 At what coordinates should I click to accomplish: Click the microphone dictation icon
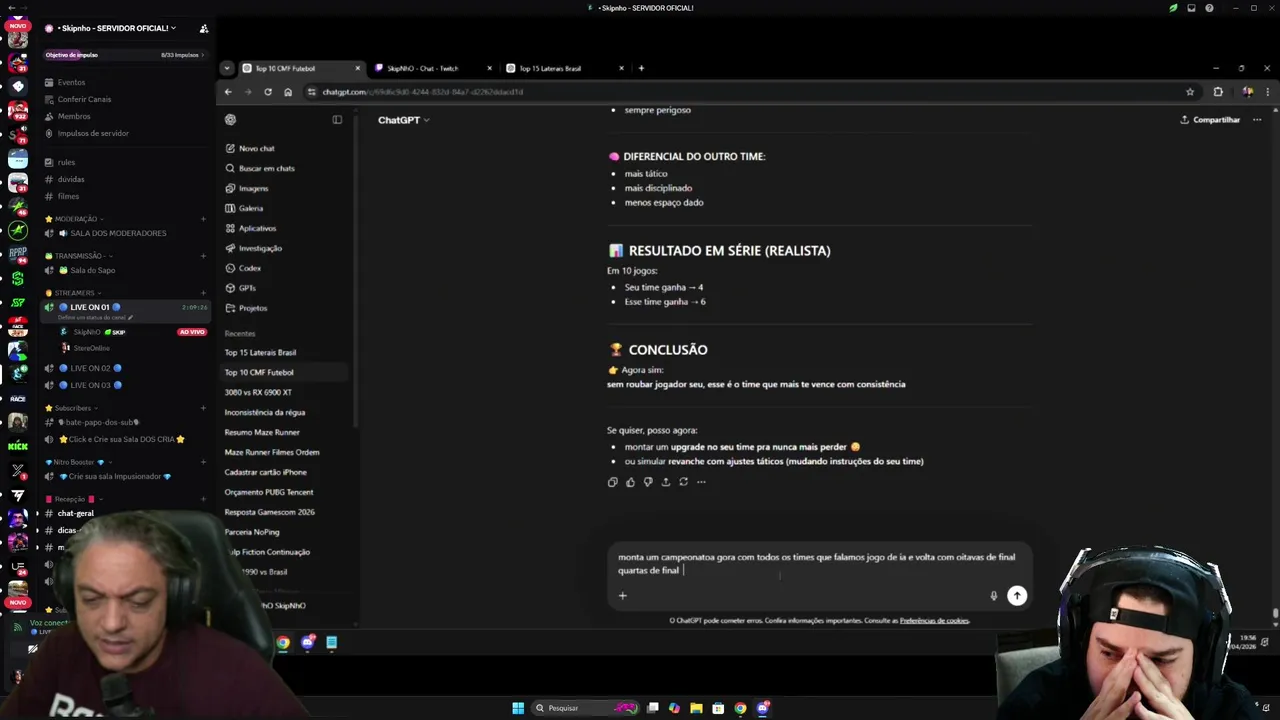(x=993, y=596)
